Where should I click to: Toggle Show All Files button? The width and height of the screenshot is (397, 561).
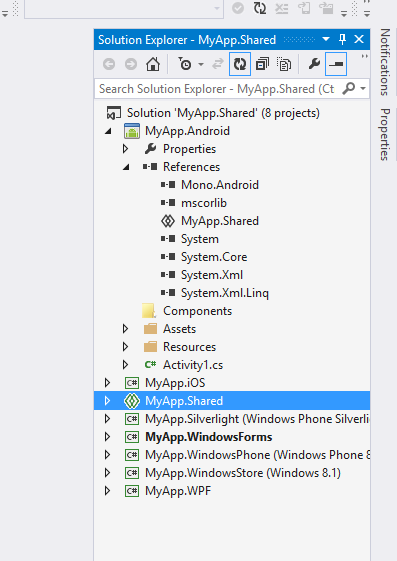coord(284,64)
